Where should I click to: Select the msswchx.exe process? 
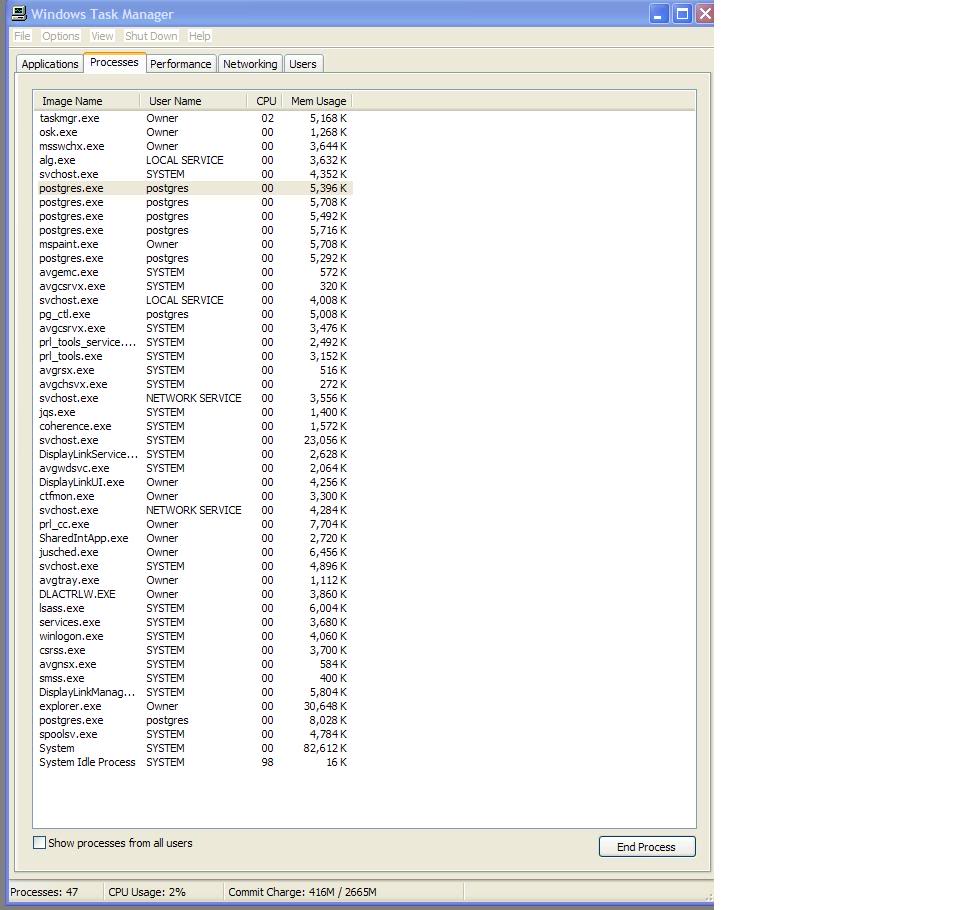click(x=195, y=146)
